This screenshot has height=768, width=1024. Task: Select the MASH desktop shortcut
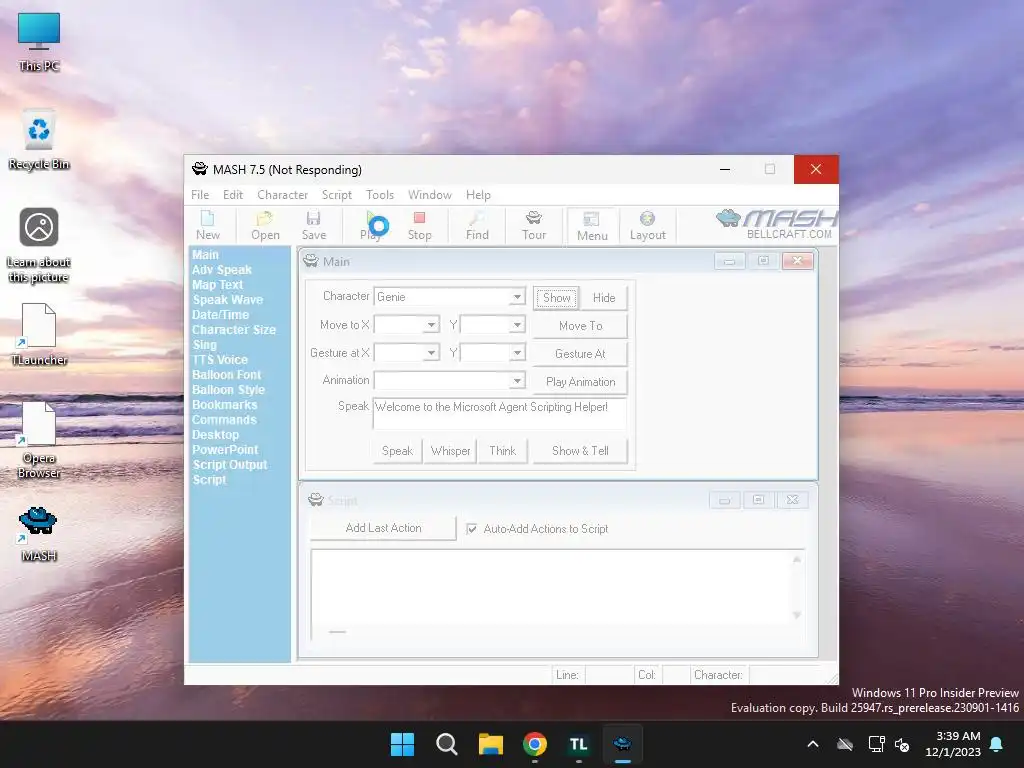tap(39, 534)
